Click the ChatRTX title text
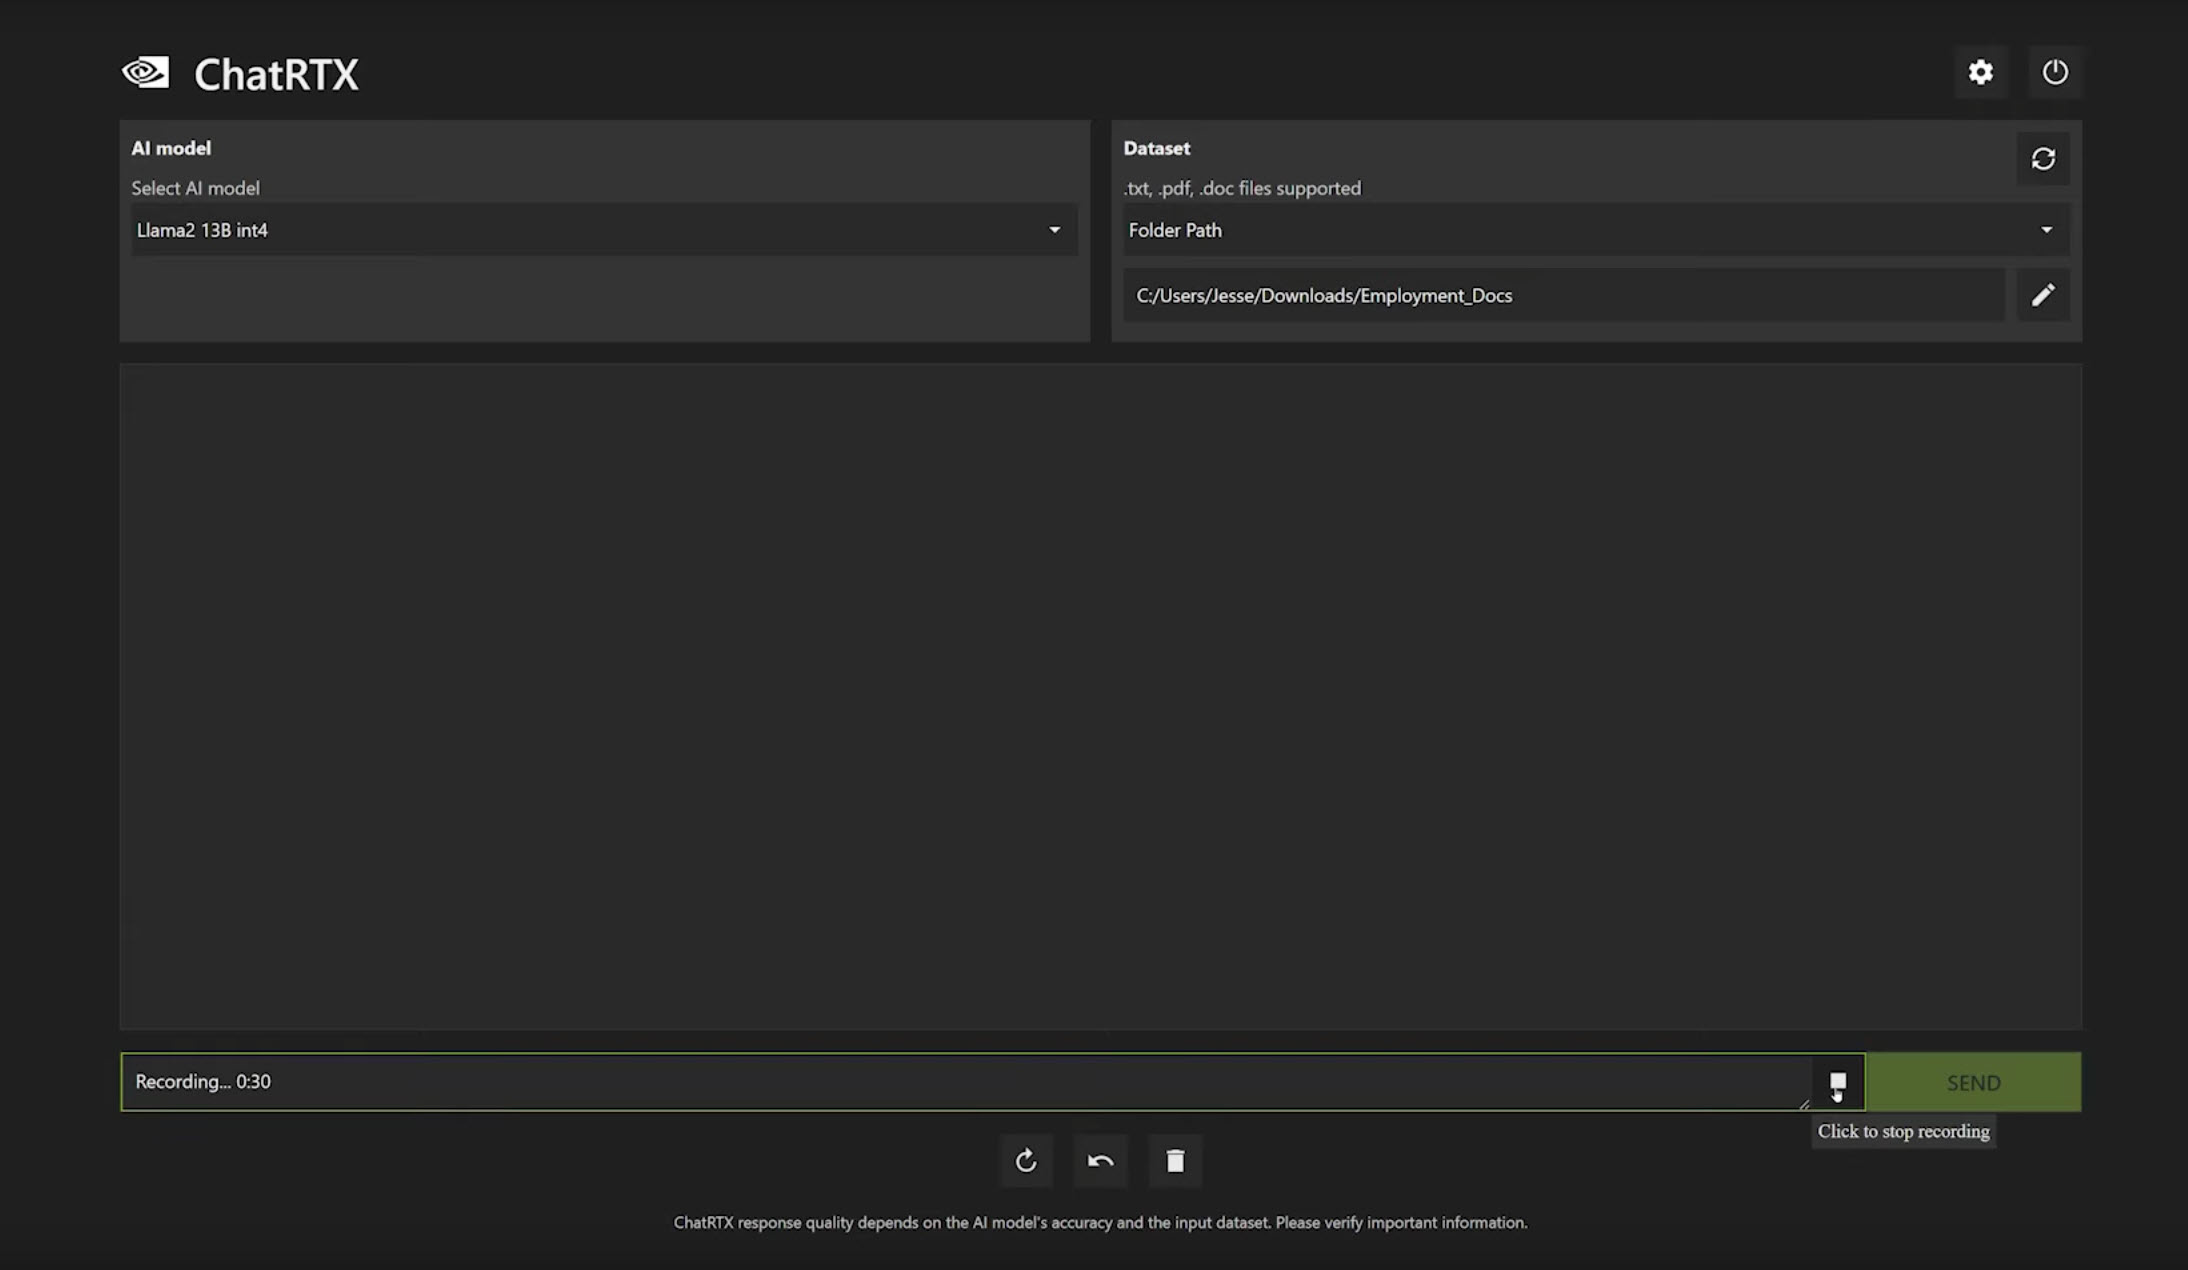The image size is (2188, 1270). [x=276, y=75]
